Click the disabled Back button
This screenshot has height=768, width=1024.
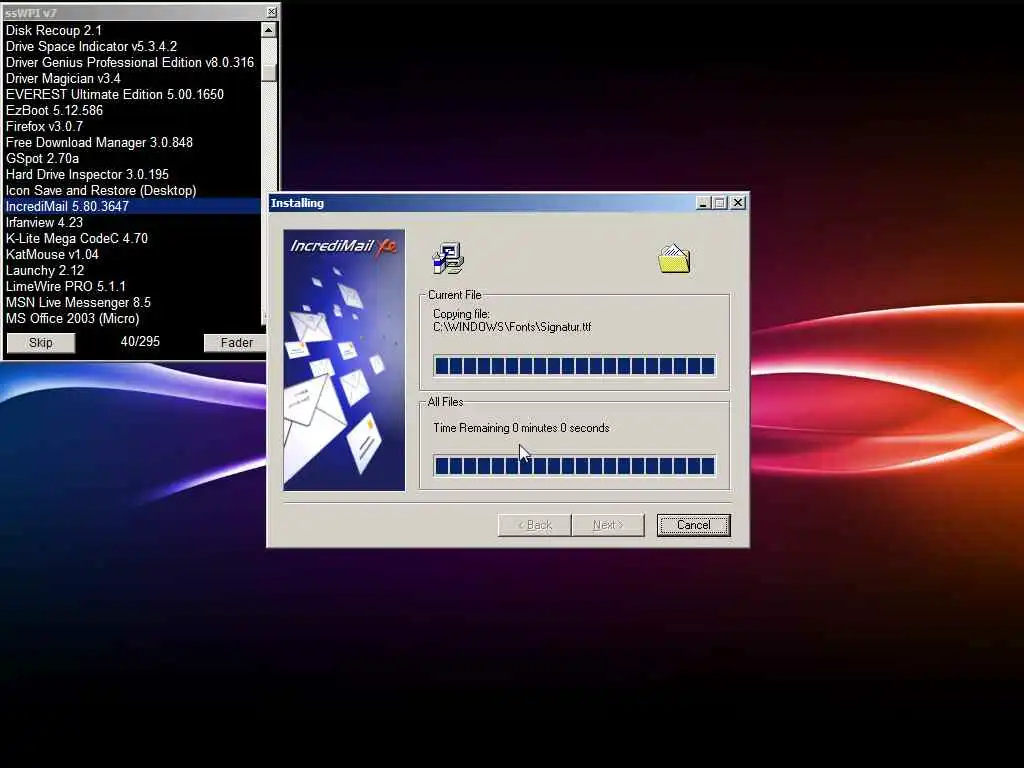(534, 525)
